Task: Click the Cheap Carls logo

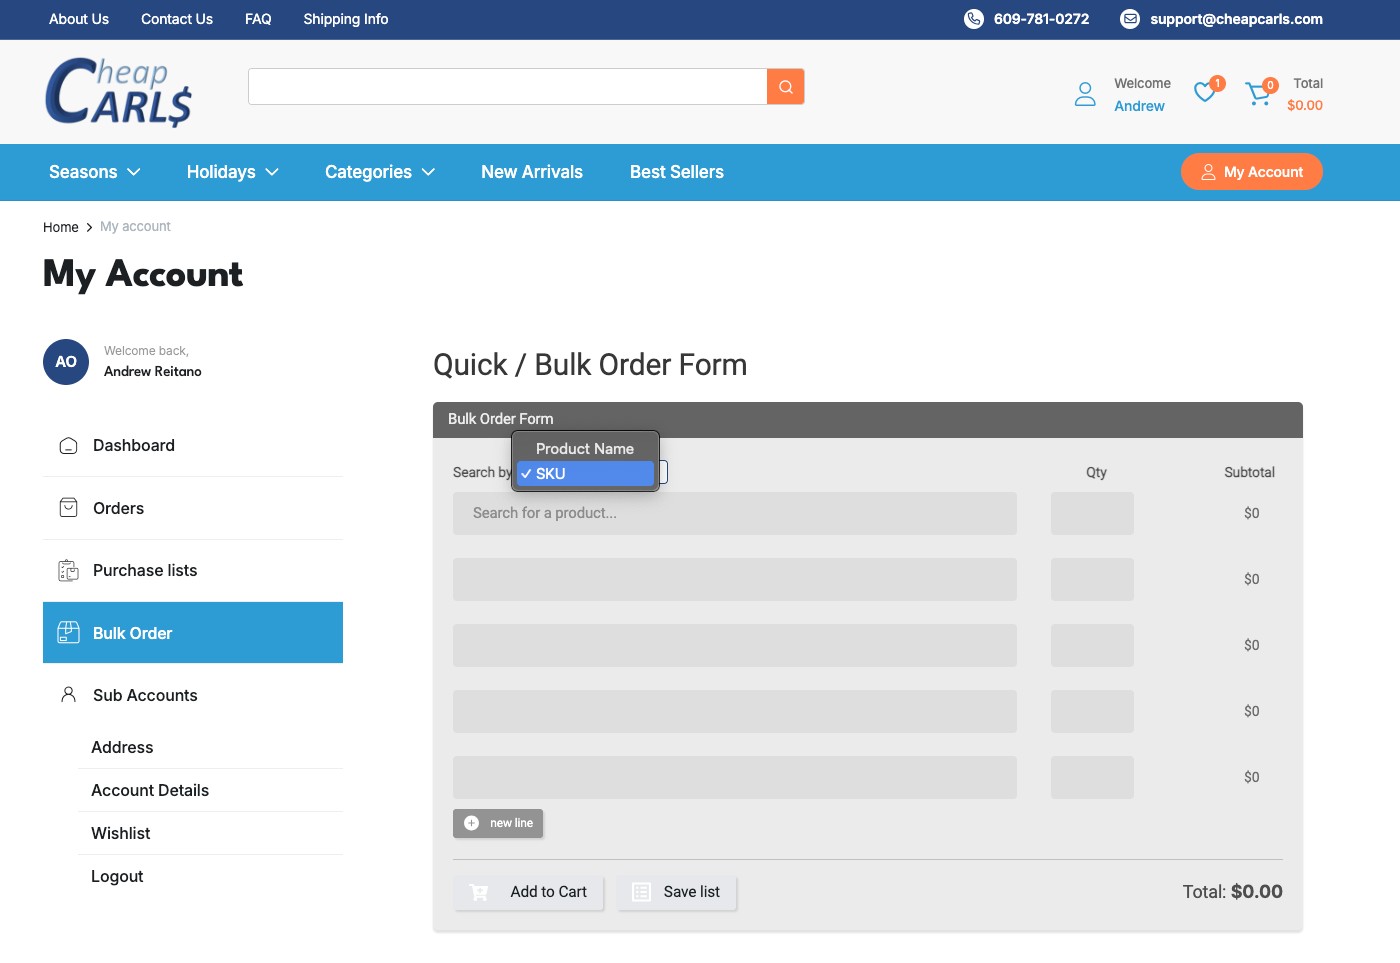Action: [x=118, y=92]
